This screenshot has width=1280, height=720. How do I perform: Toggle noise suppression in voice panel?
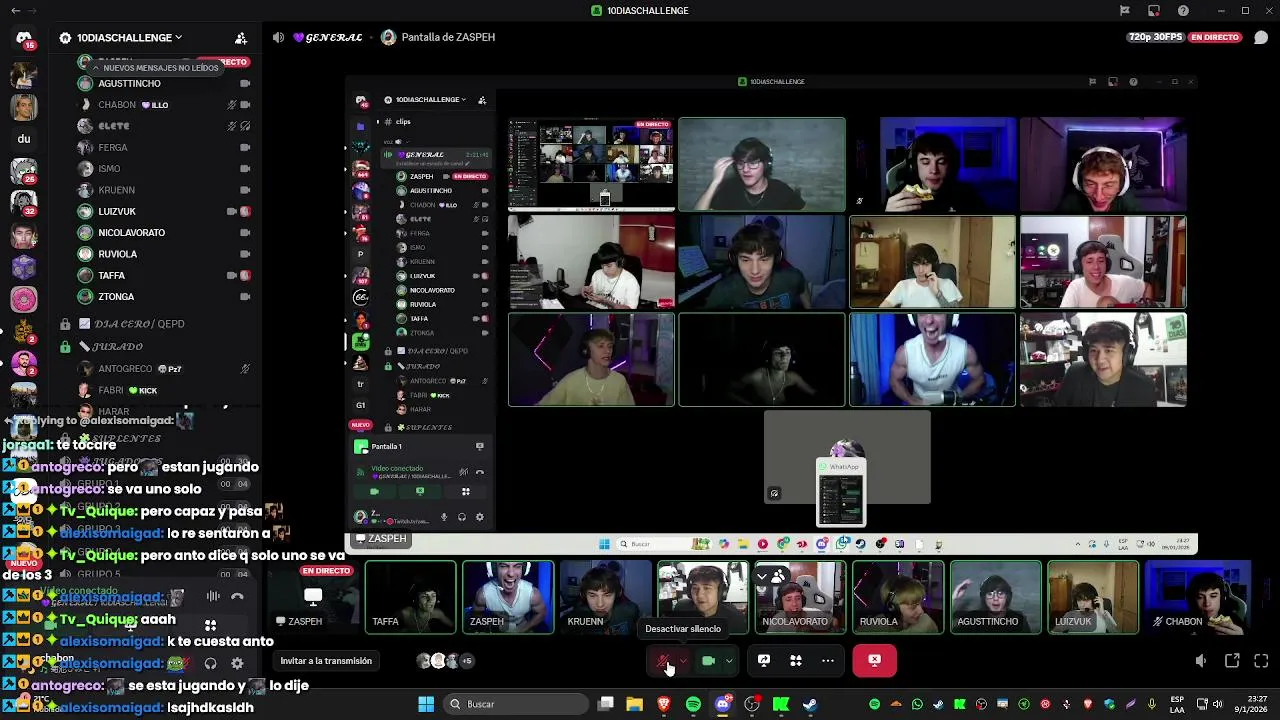coord(213,596)
